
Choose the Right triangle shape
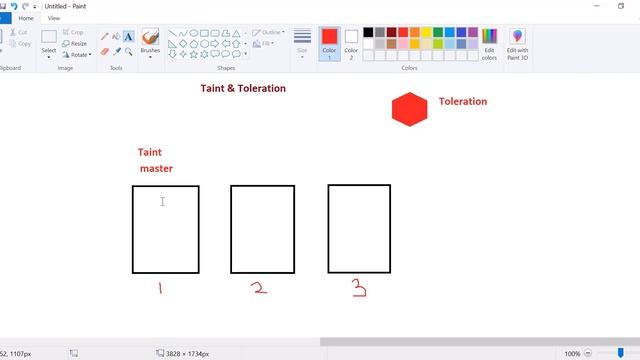(x=173, y=44)
